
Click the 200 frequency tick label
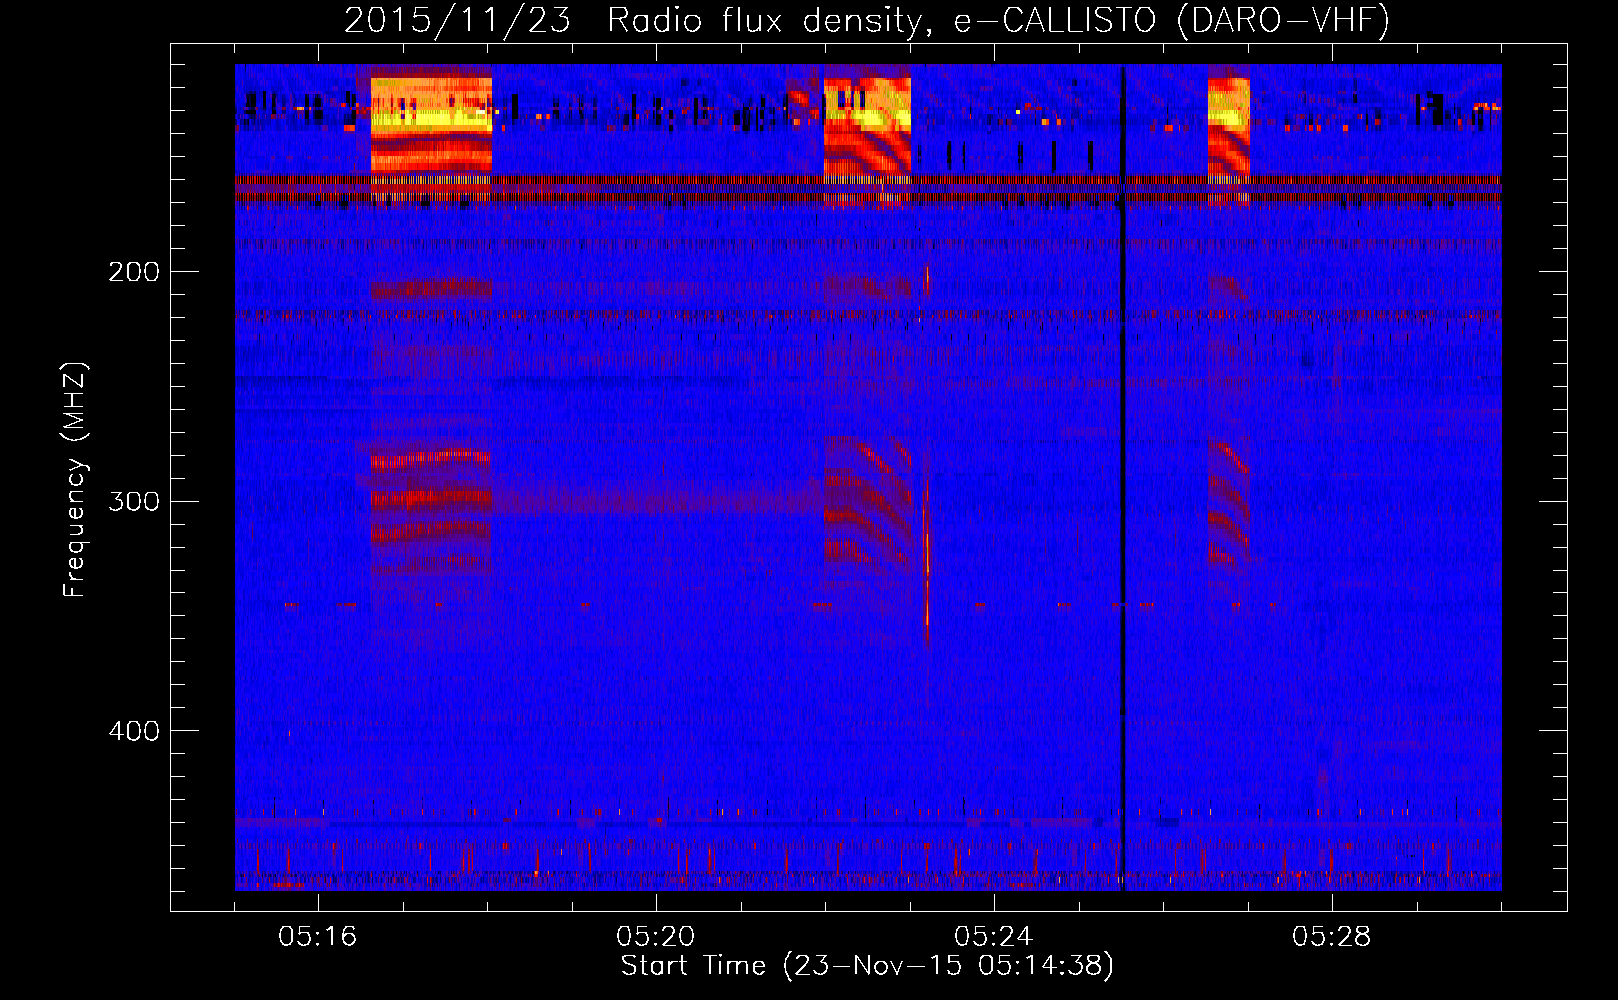tap(134, 272)
